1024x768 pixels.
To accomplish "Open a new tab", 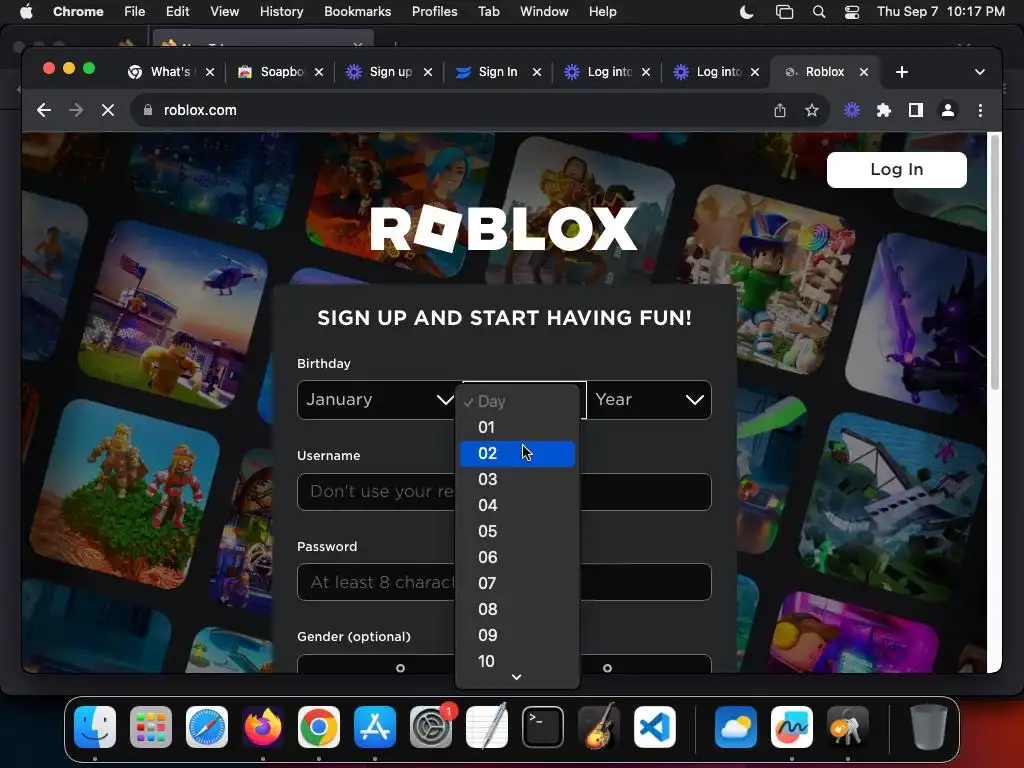I will click(902, 72).
